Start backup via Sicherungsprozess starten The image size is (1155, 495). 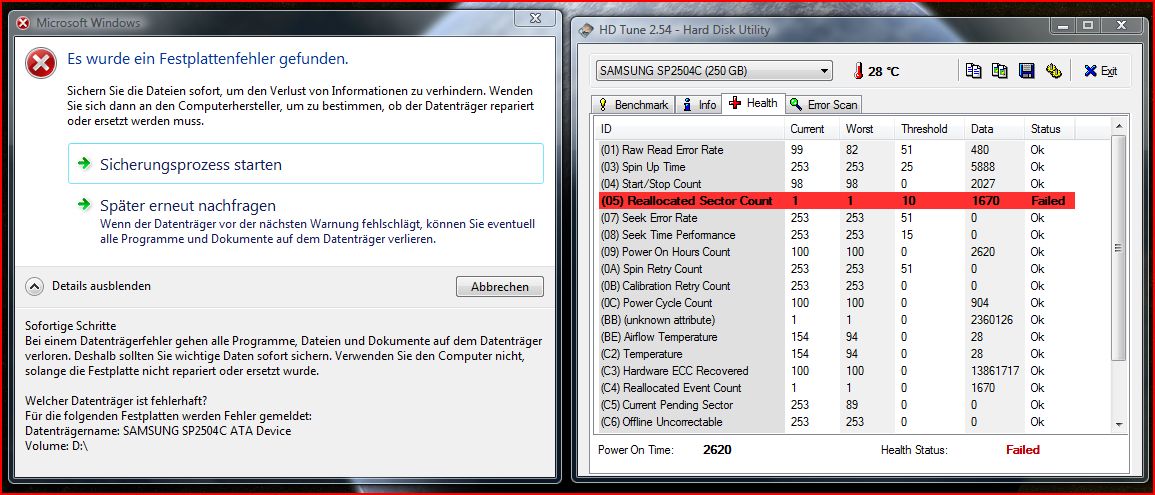click(306, 164)
